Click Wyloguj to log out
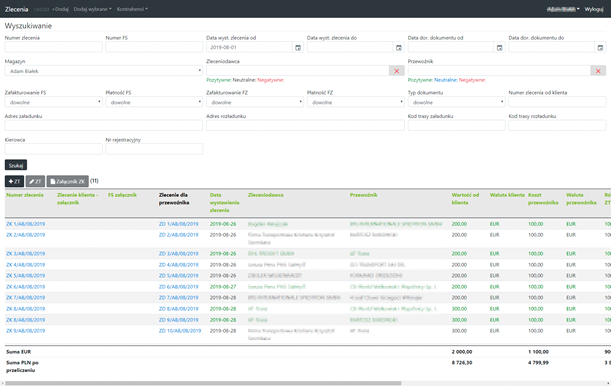 tap(594, 9)
